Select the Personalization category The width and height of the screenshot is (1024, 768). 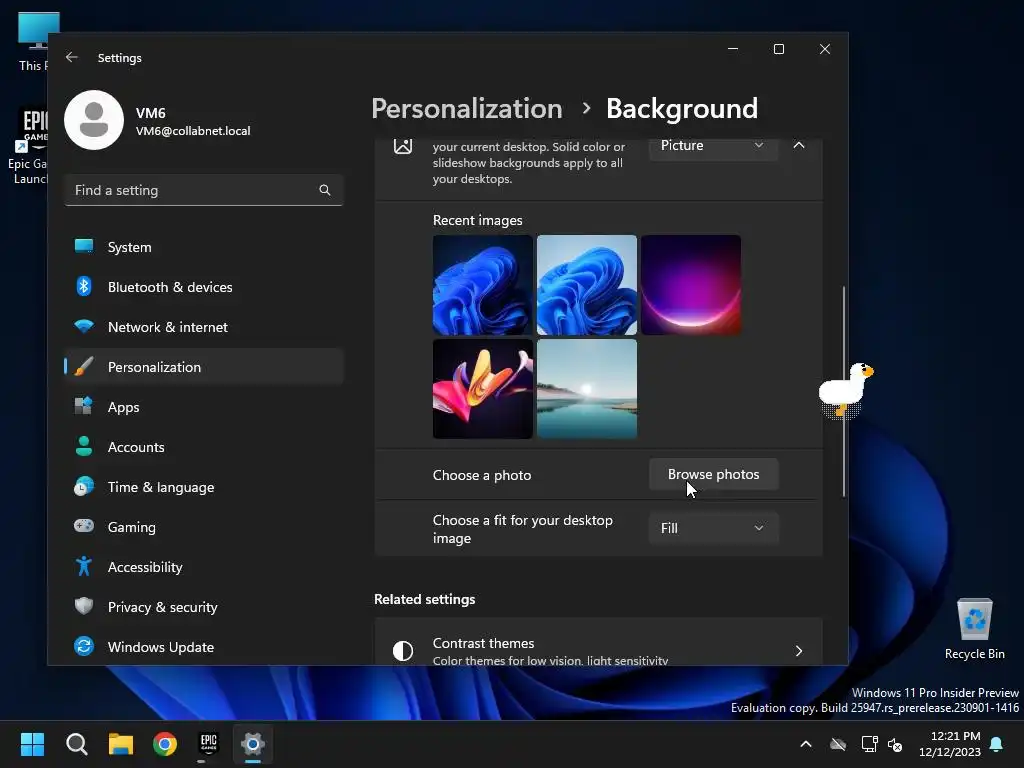pos(204,366)
